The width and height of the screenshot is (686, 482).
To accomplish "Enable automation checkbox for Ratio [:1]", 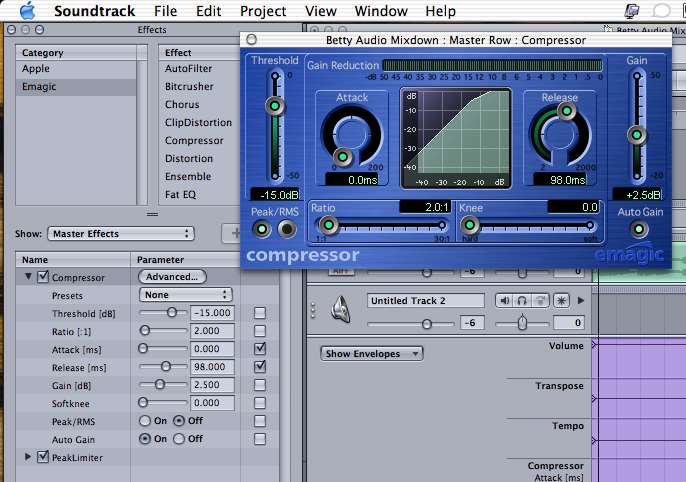I will click(x=260, y=331).
